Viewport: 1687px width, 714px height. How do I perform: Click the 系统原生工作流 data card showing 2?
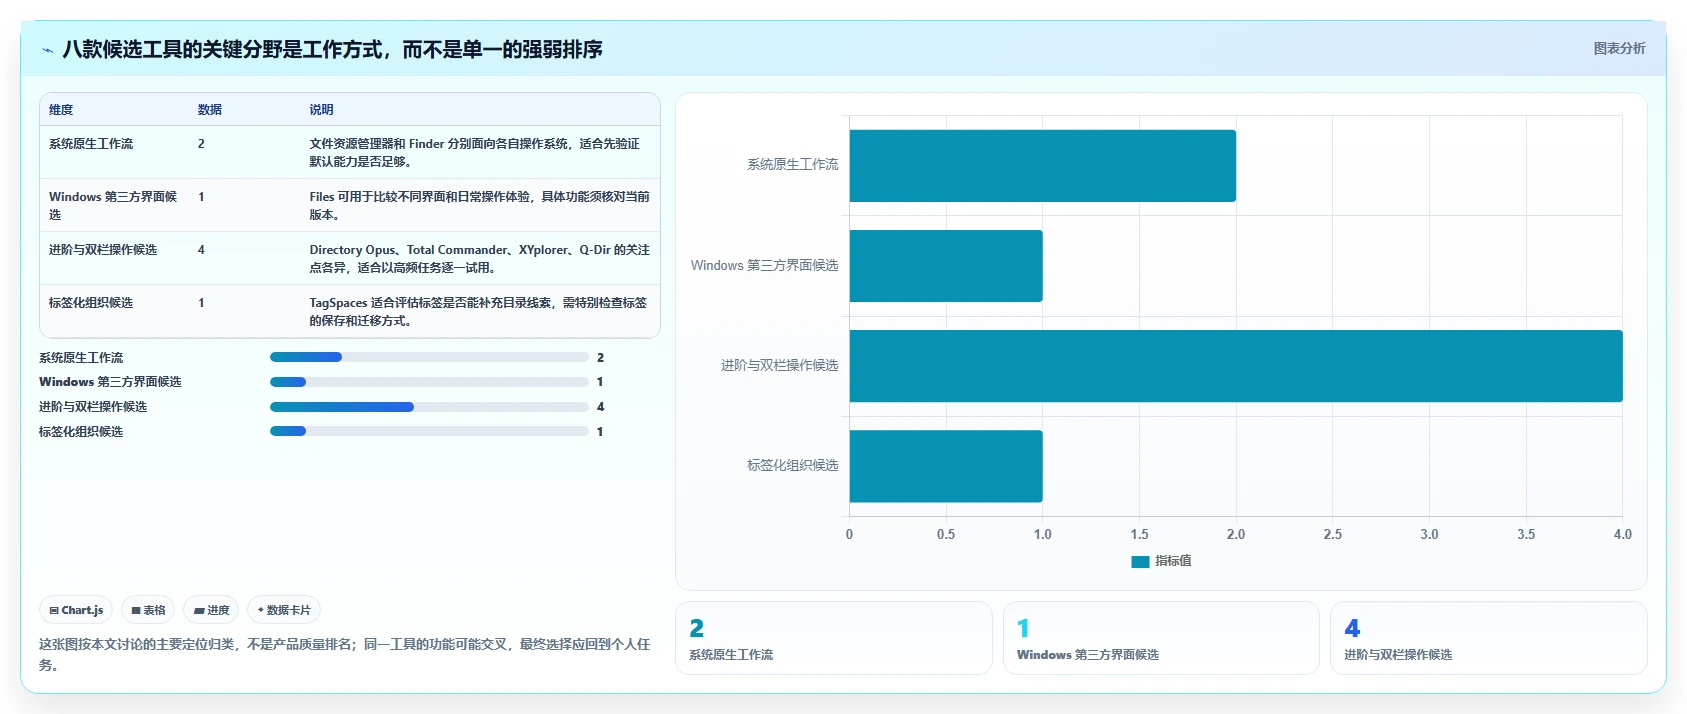pyautogui.click(x=834, y=638)
